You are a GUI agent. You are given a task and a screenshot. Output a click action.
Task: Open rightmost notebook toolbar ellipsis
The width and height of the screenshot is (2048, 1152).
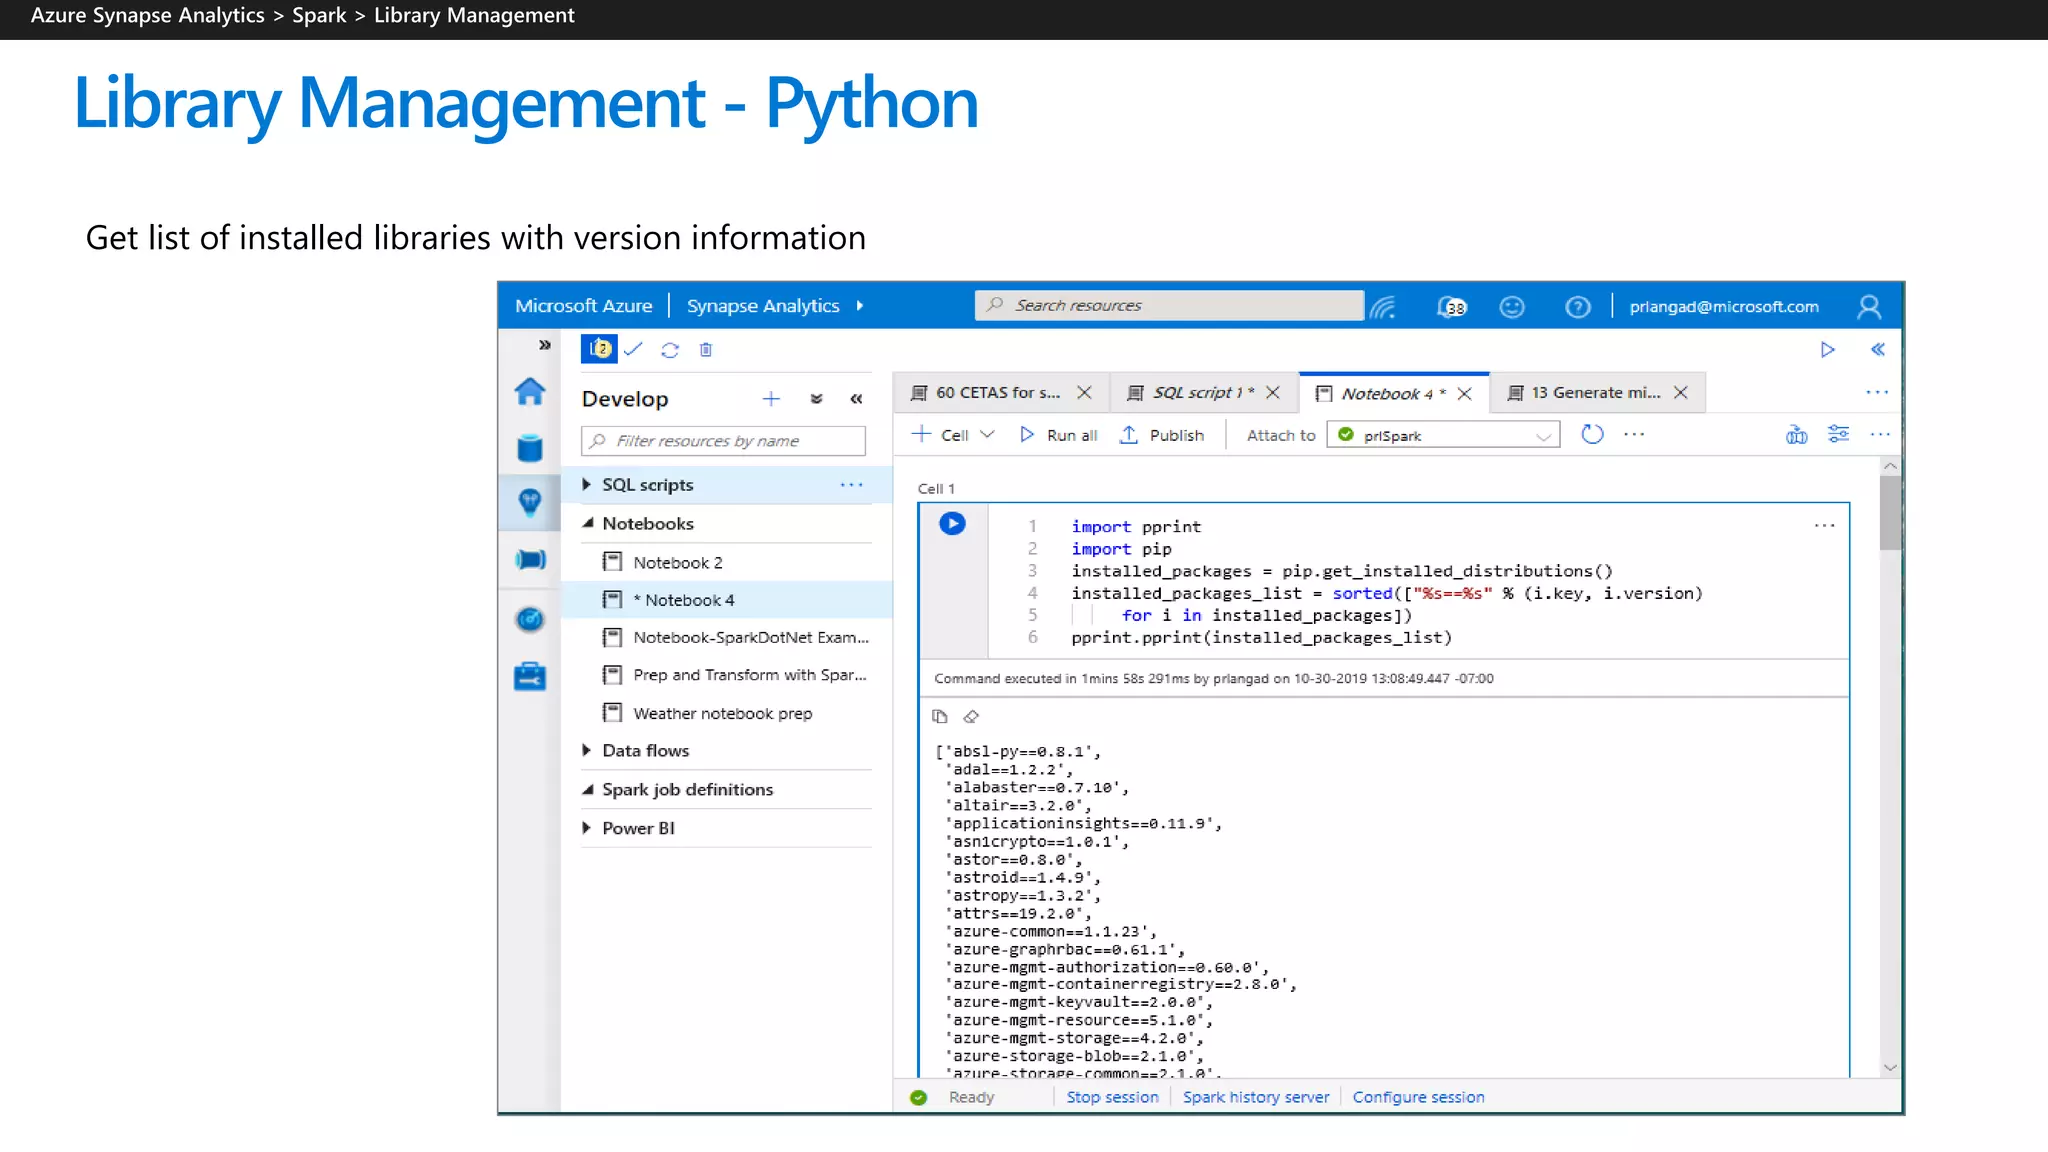point(1880,434)
